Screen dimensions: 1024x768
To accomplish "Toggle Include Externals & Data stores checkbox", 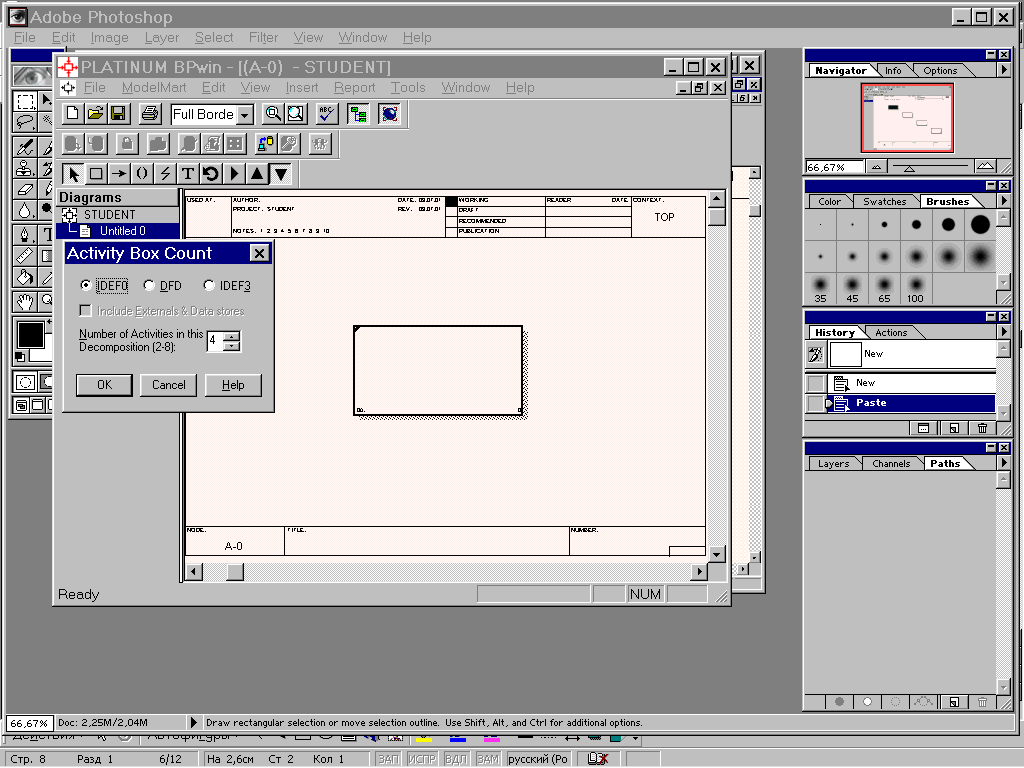I will point(86,311).
